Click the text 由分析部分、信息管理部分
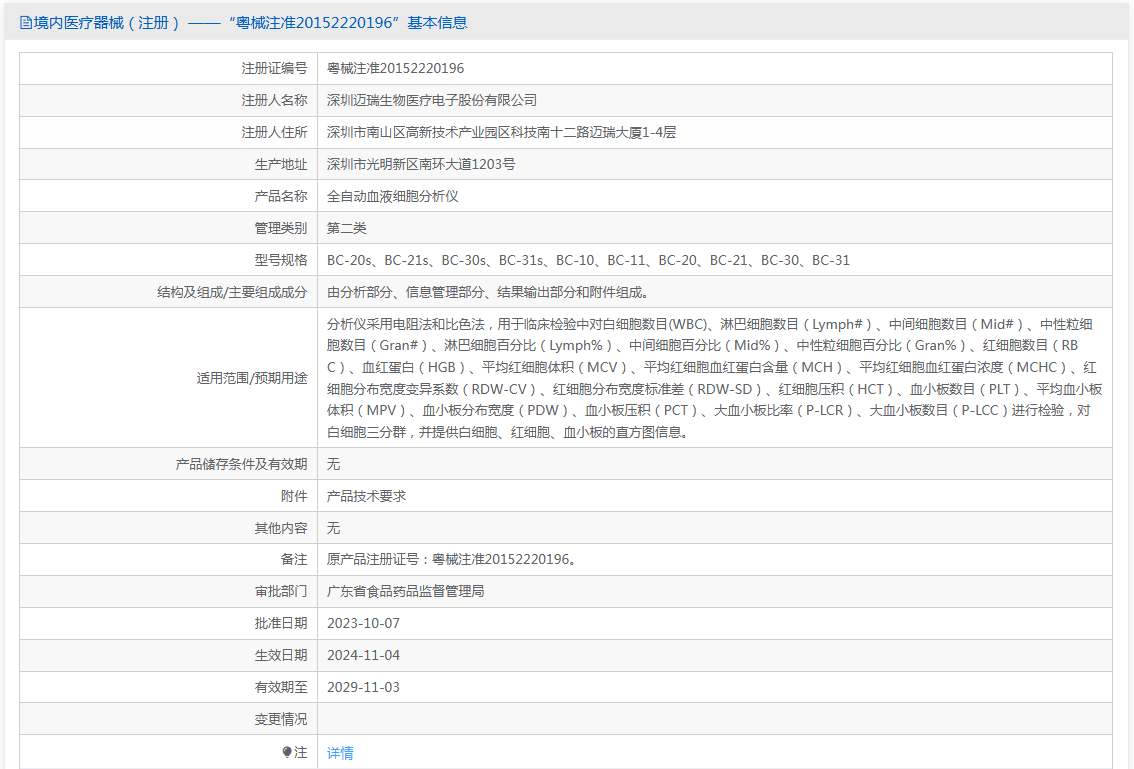This screenshot has width=1134, height=769. click(x=406, y=292)
